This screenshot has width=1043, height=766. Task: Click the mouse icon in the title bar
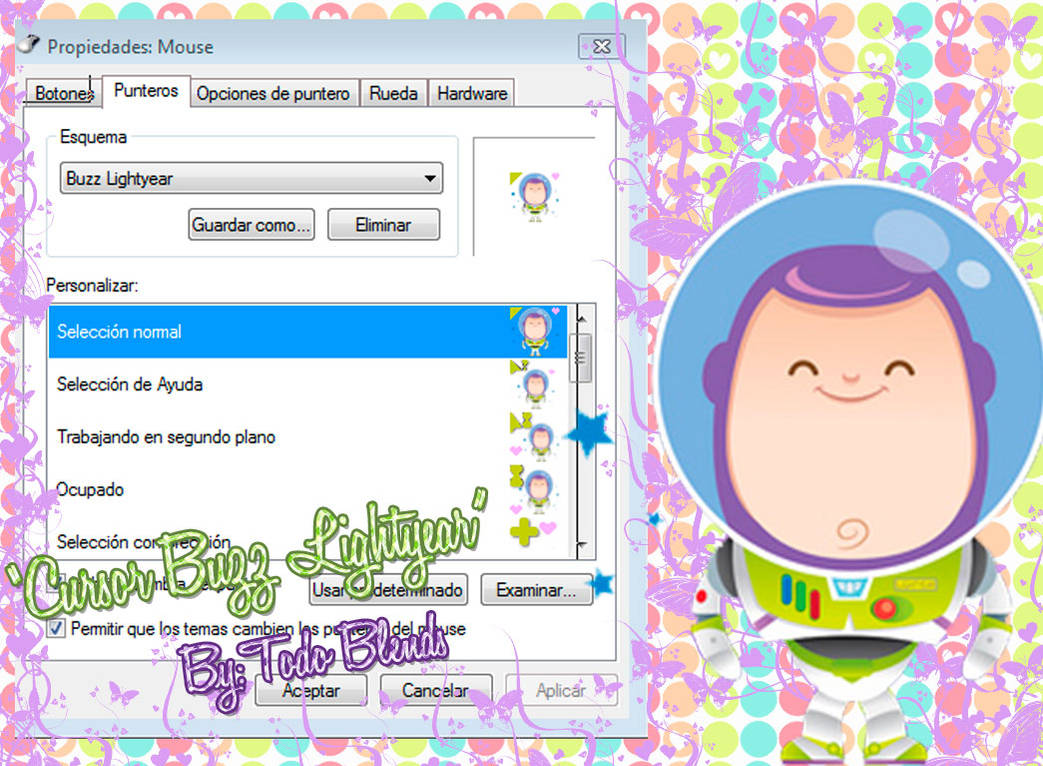[x=27, y=44]
